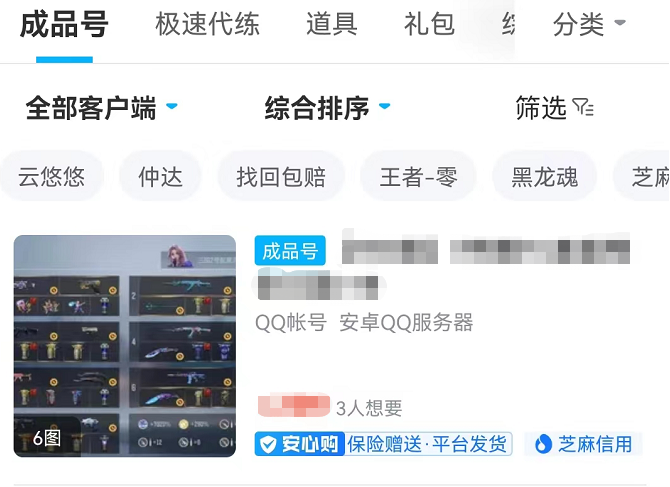
Task: Tap the 安心购 shield badge
Action: tap(300, 444)
